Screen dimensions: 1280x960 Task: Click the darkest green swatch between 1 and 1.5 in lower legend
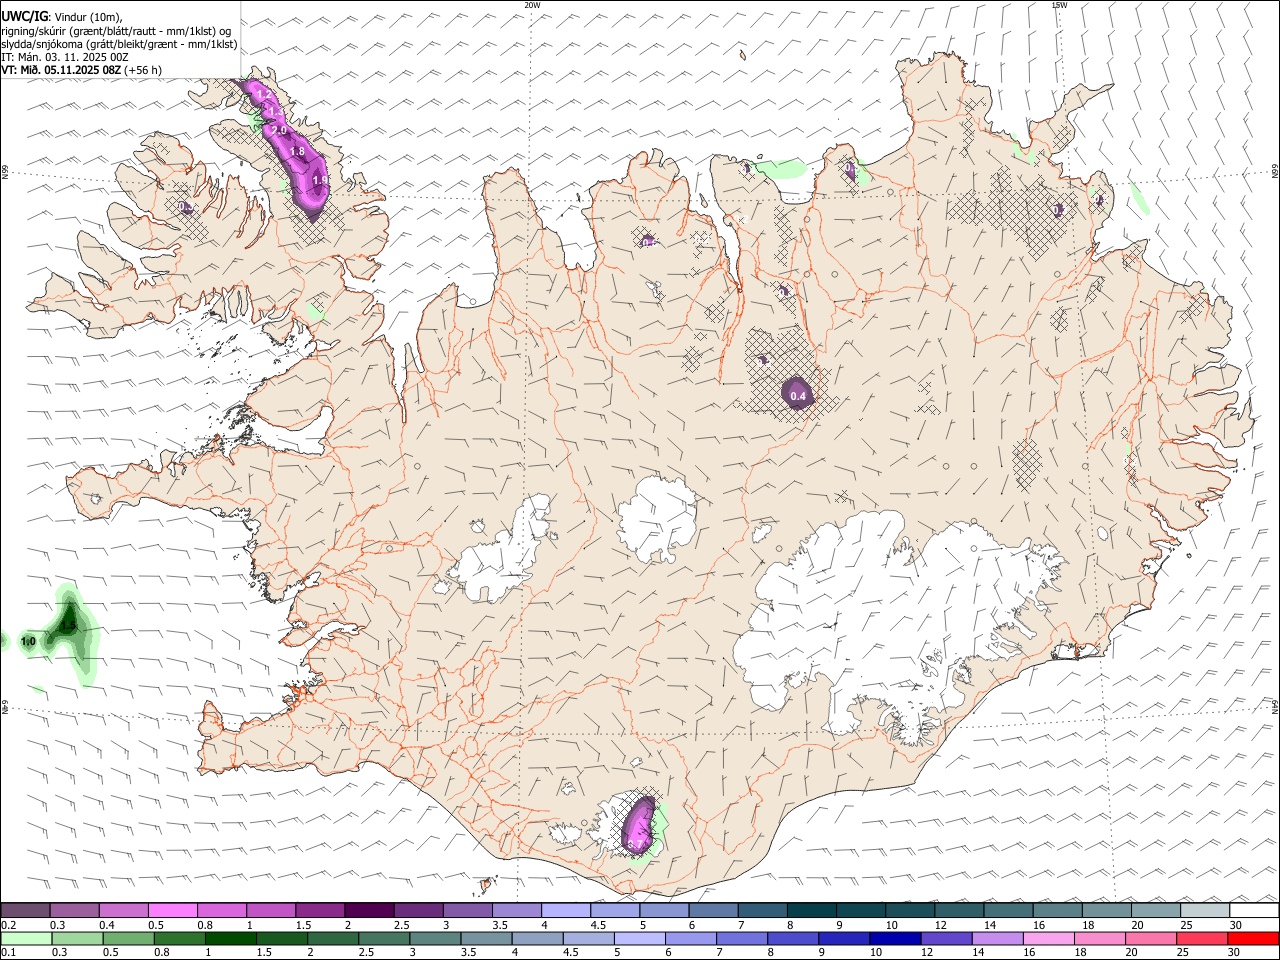tap(231, 938)
